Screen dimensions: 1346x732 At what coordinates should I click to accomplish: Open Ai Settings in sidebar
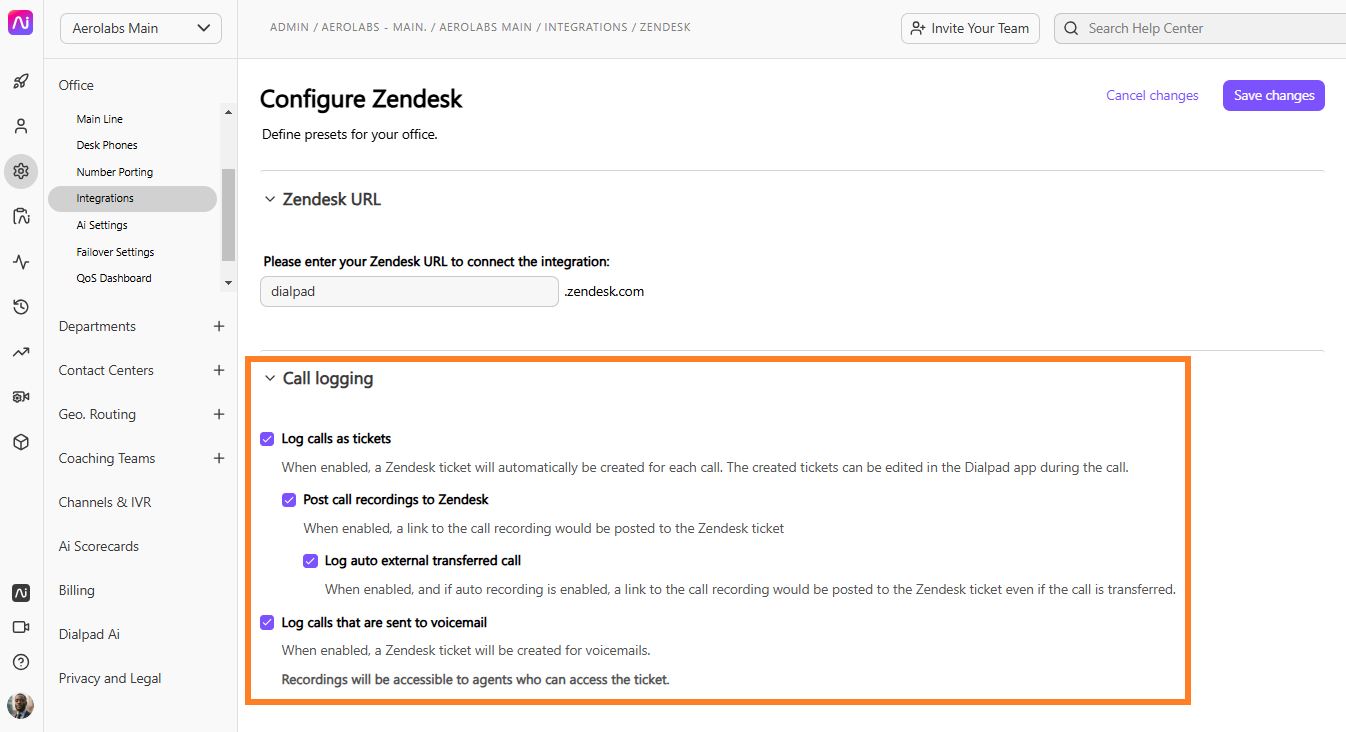point(102,225)
